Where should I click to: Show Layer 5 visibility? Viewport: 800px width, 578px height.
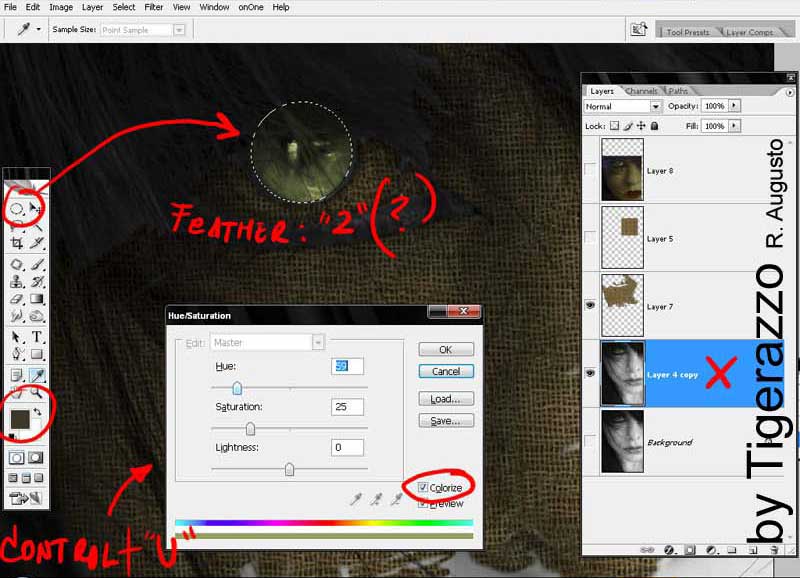click(590, 237)
